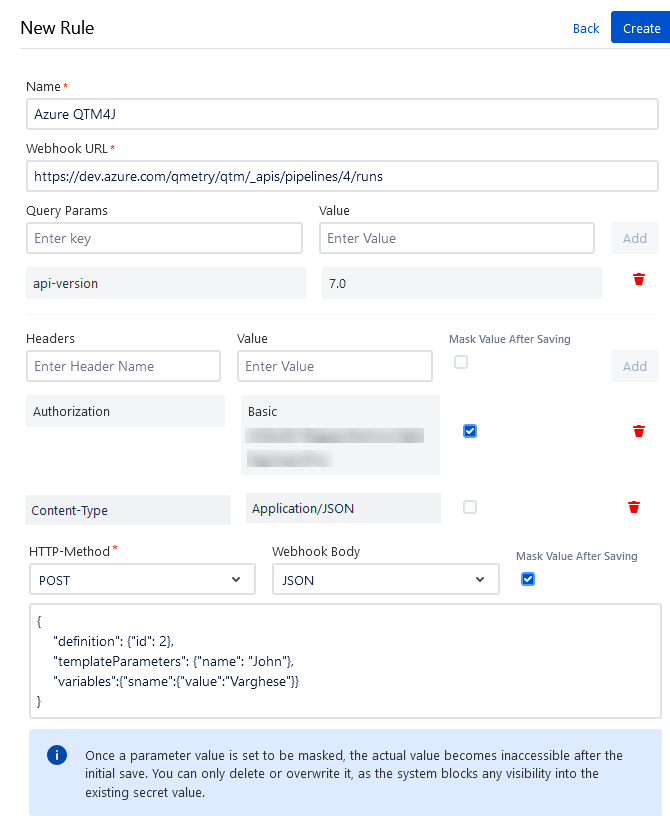Click the Enter Header Name field
Viewport: 670px width, 822px height.
coord(123,366)
